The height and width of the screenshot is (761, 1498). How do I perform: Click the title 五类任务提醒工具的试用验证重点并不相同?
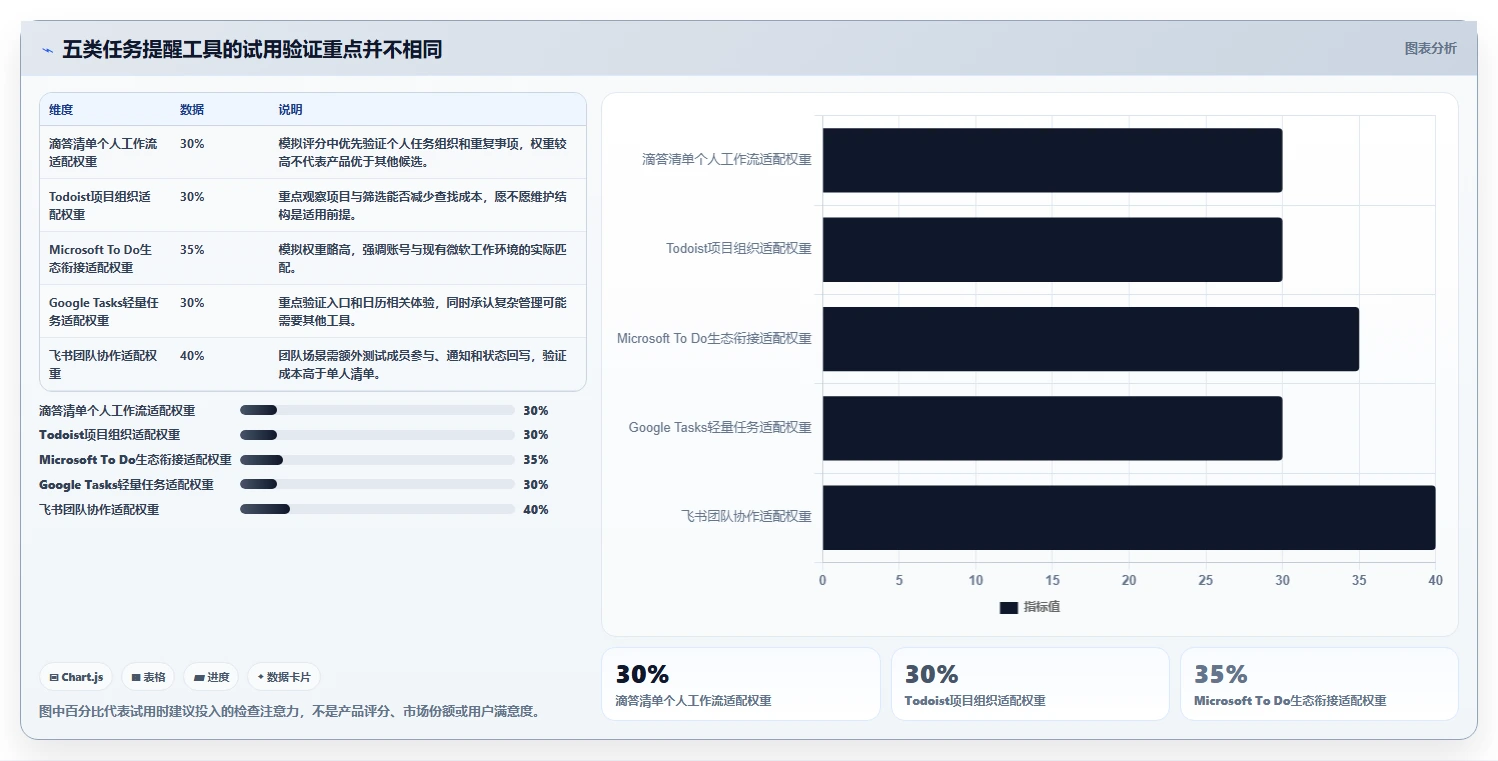[x=252, y=50]
